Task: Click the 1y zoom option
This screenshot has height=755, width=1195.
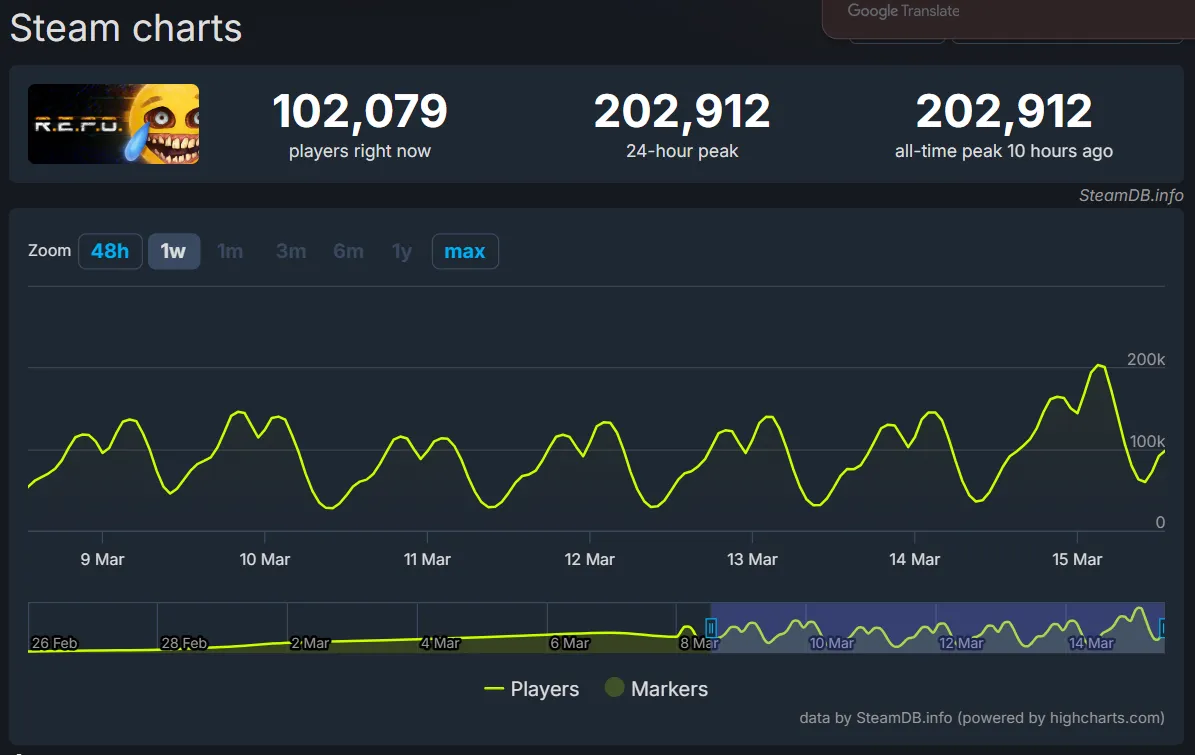Action: (x=402, y=251)
